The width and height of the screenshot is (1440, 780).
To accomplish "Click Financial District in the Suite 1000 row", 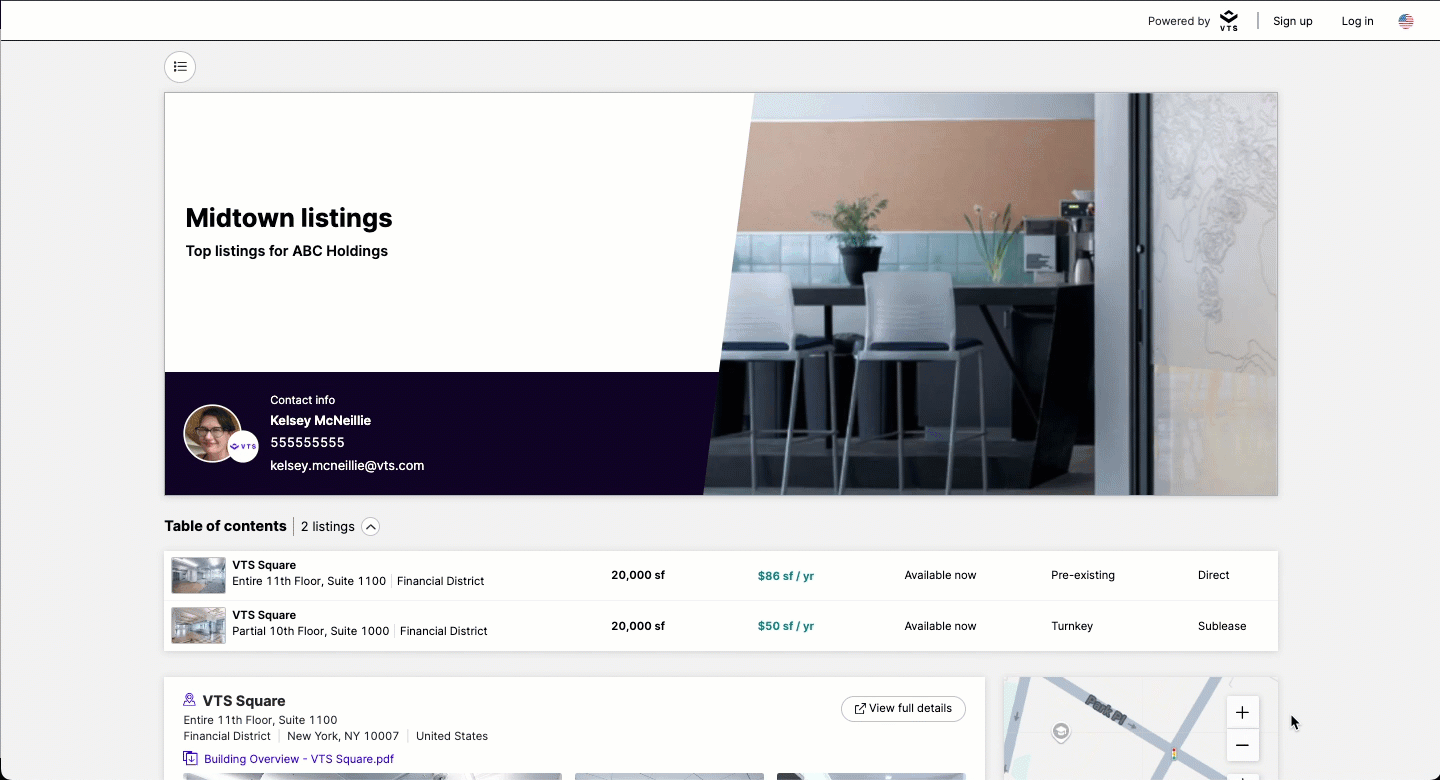I will (444, 631).
